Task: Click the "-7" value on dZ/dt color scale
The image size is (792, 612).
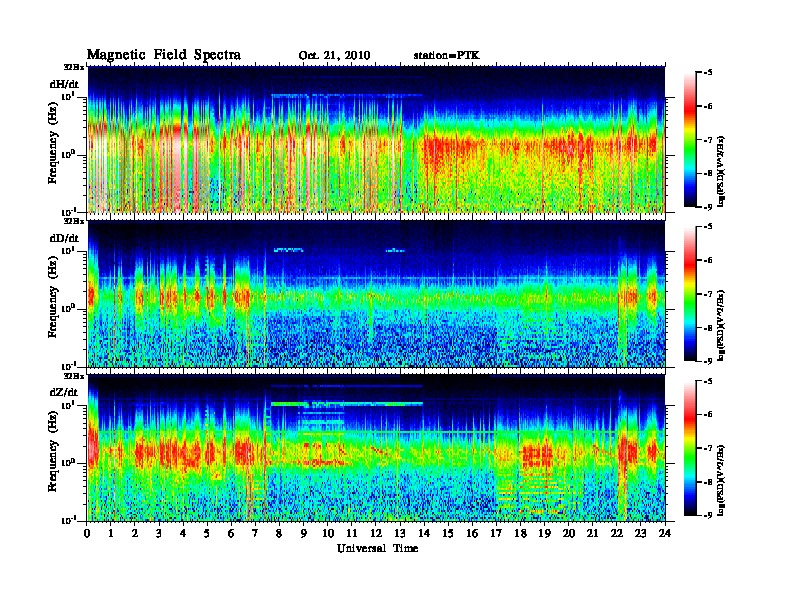Action: [x=708, y=448]
